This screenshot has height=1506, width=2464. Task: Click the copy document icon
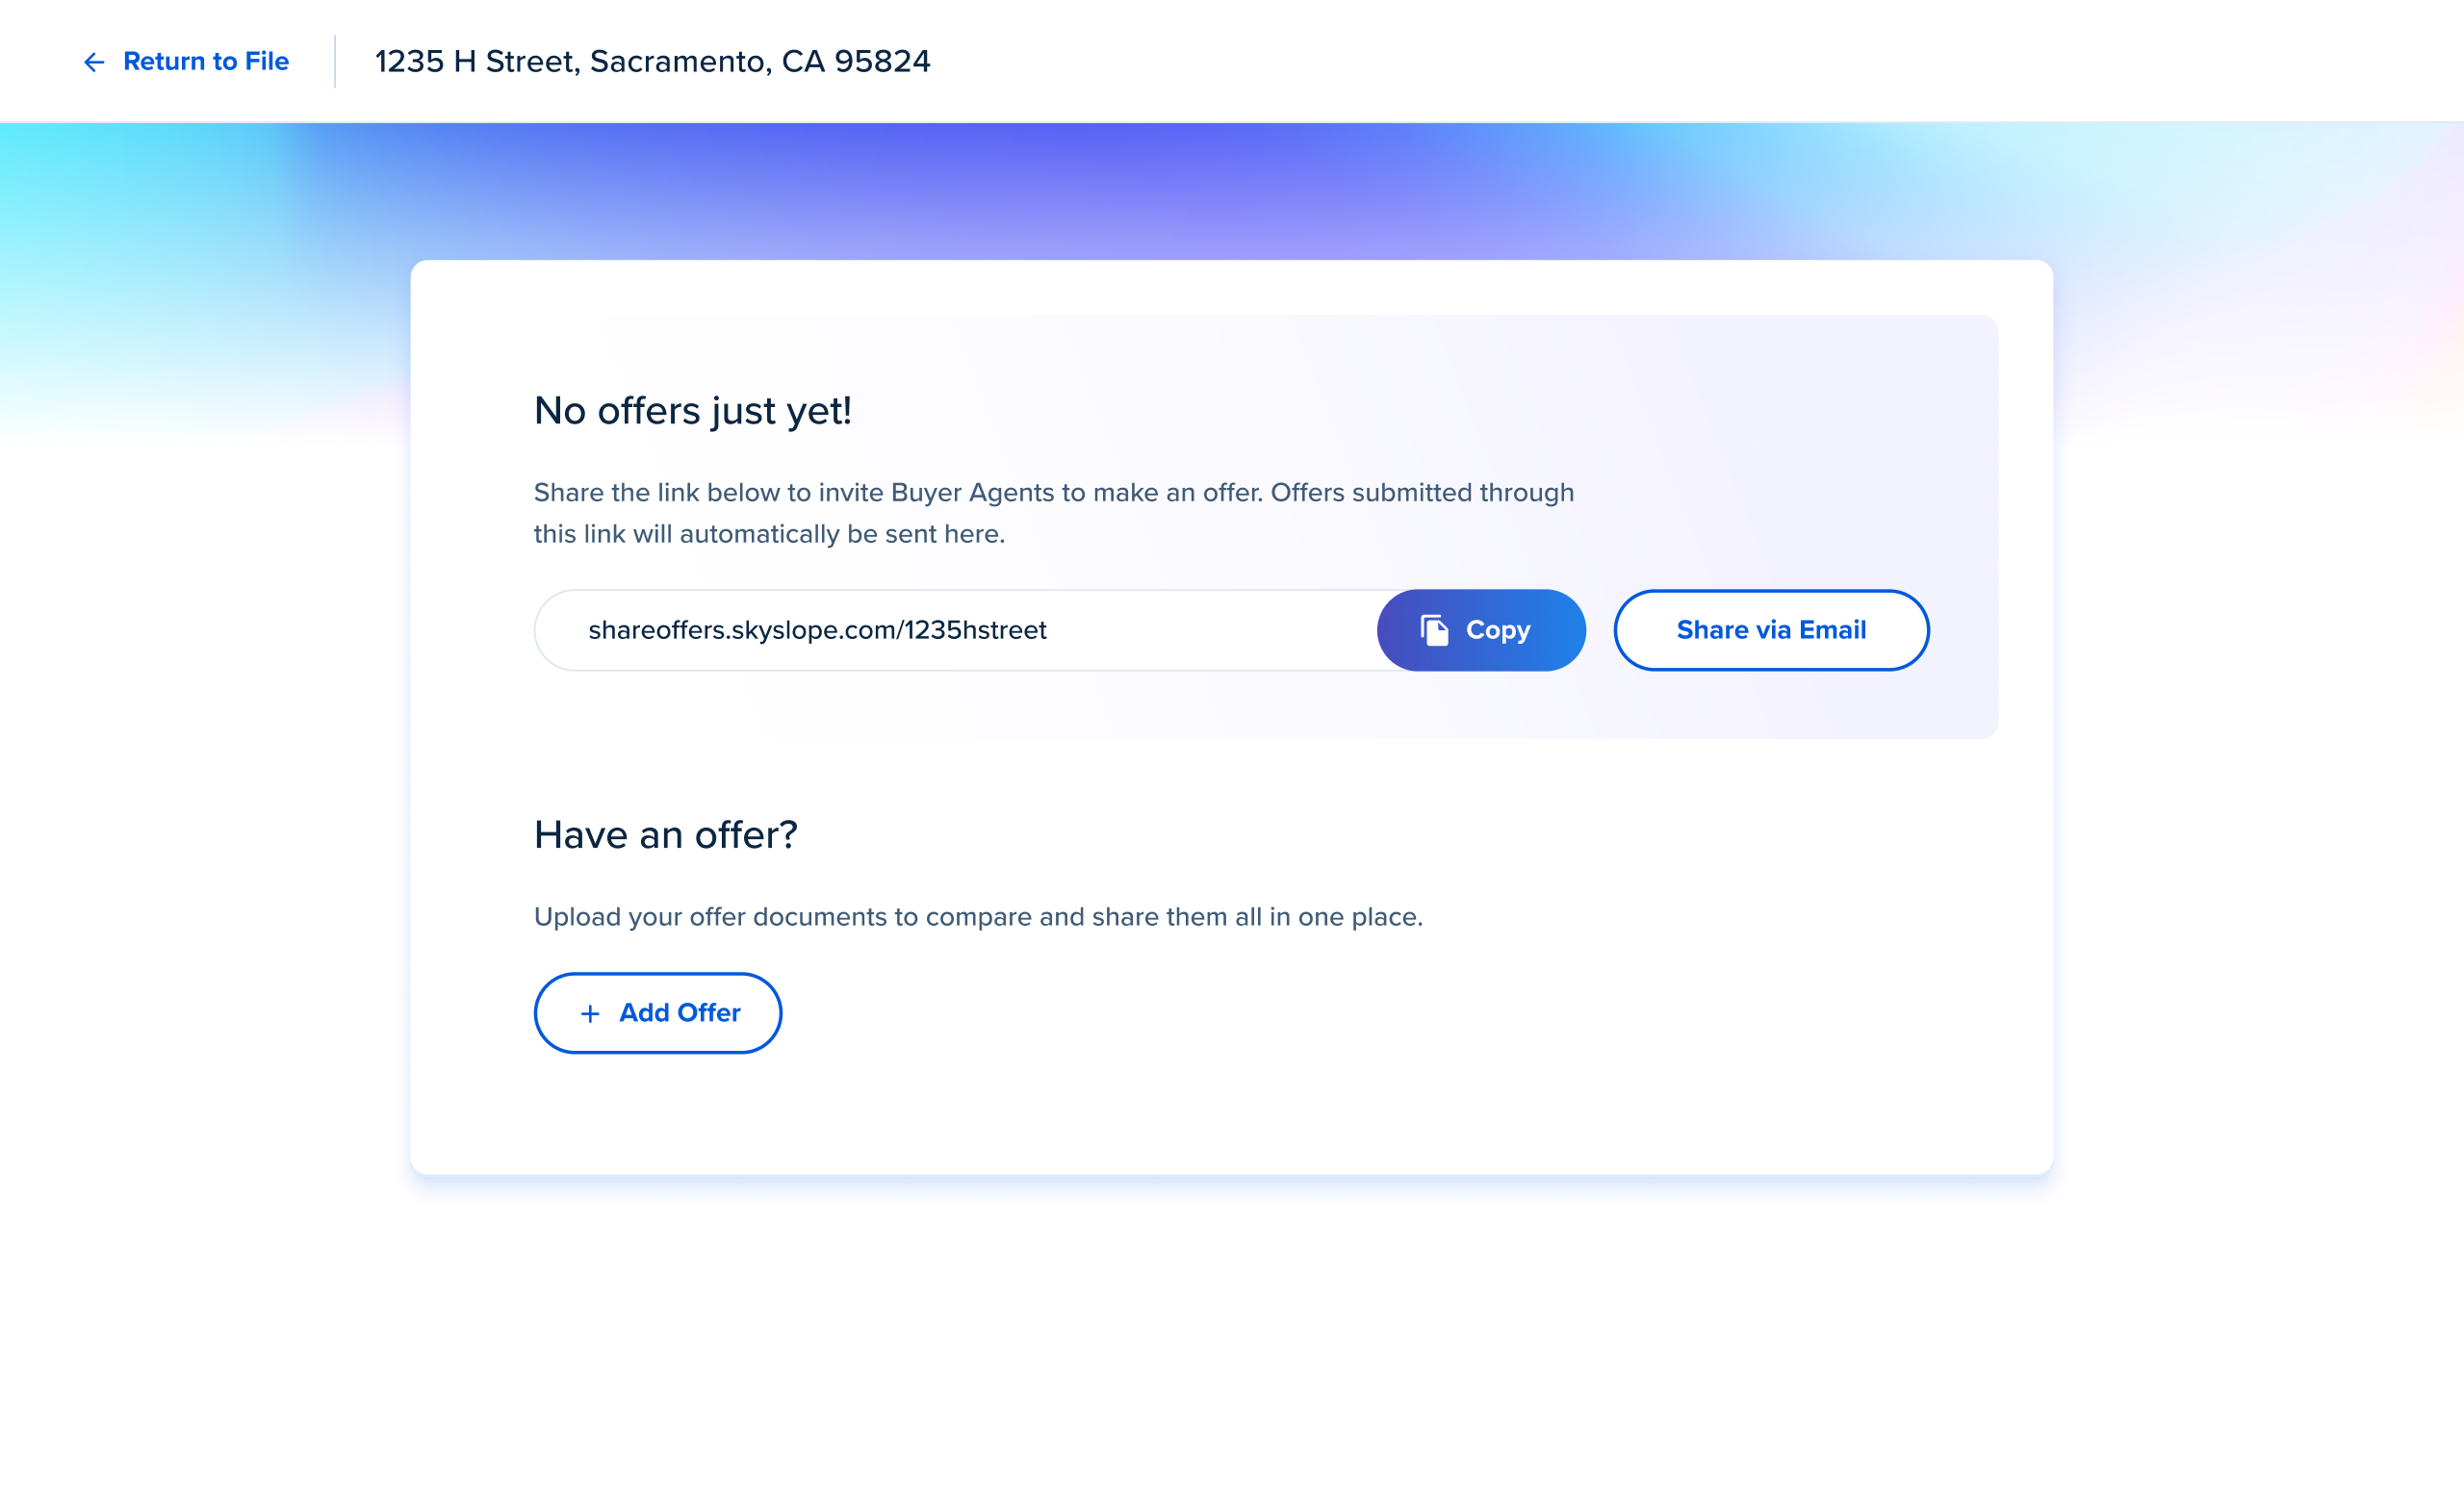click(1434, 630)
